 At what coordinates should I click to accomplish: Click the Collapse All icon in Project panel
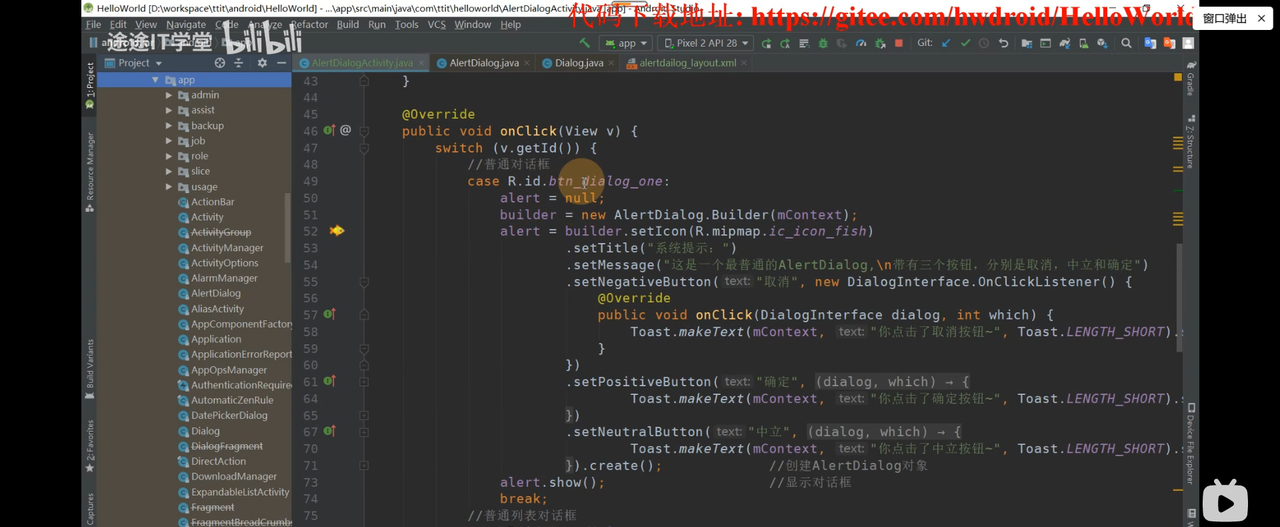(240, 62)
